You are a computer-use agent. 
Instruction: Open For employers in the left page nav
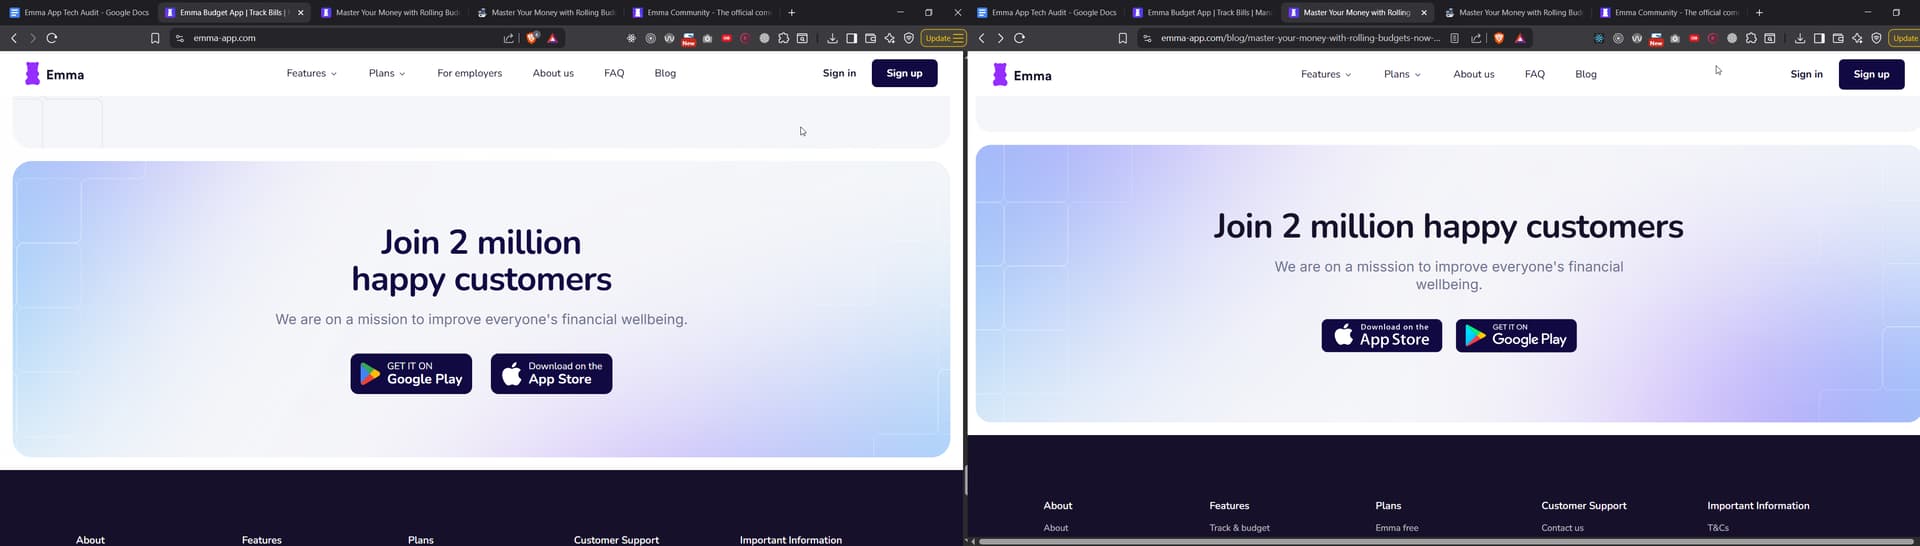[x=469, y=73]
